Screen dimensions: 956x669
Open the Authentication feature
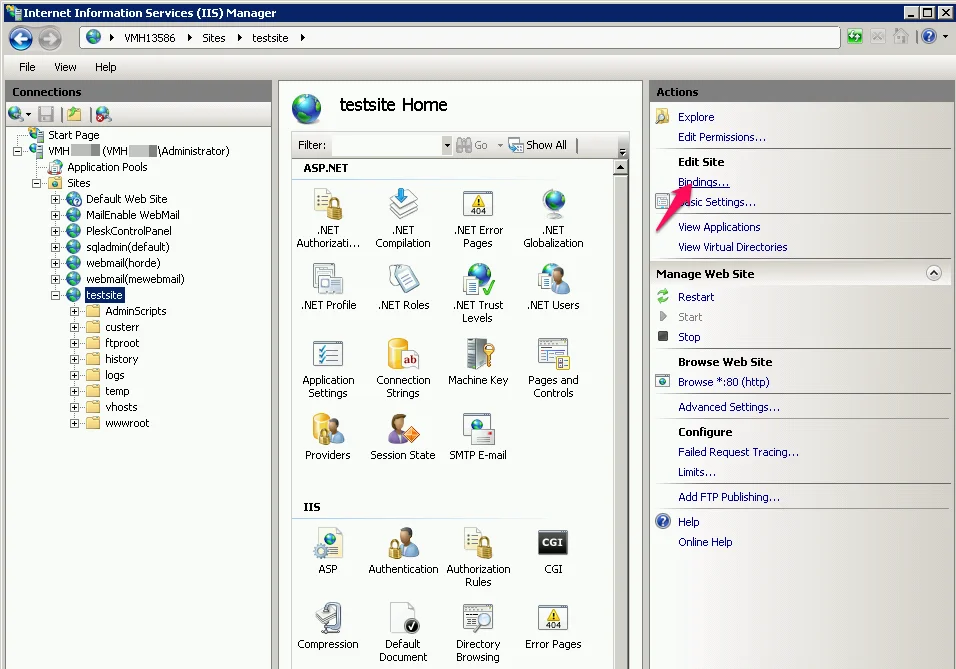pos(403,551)
